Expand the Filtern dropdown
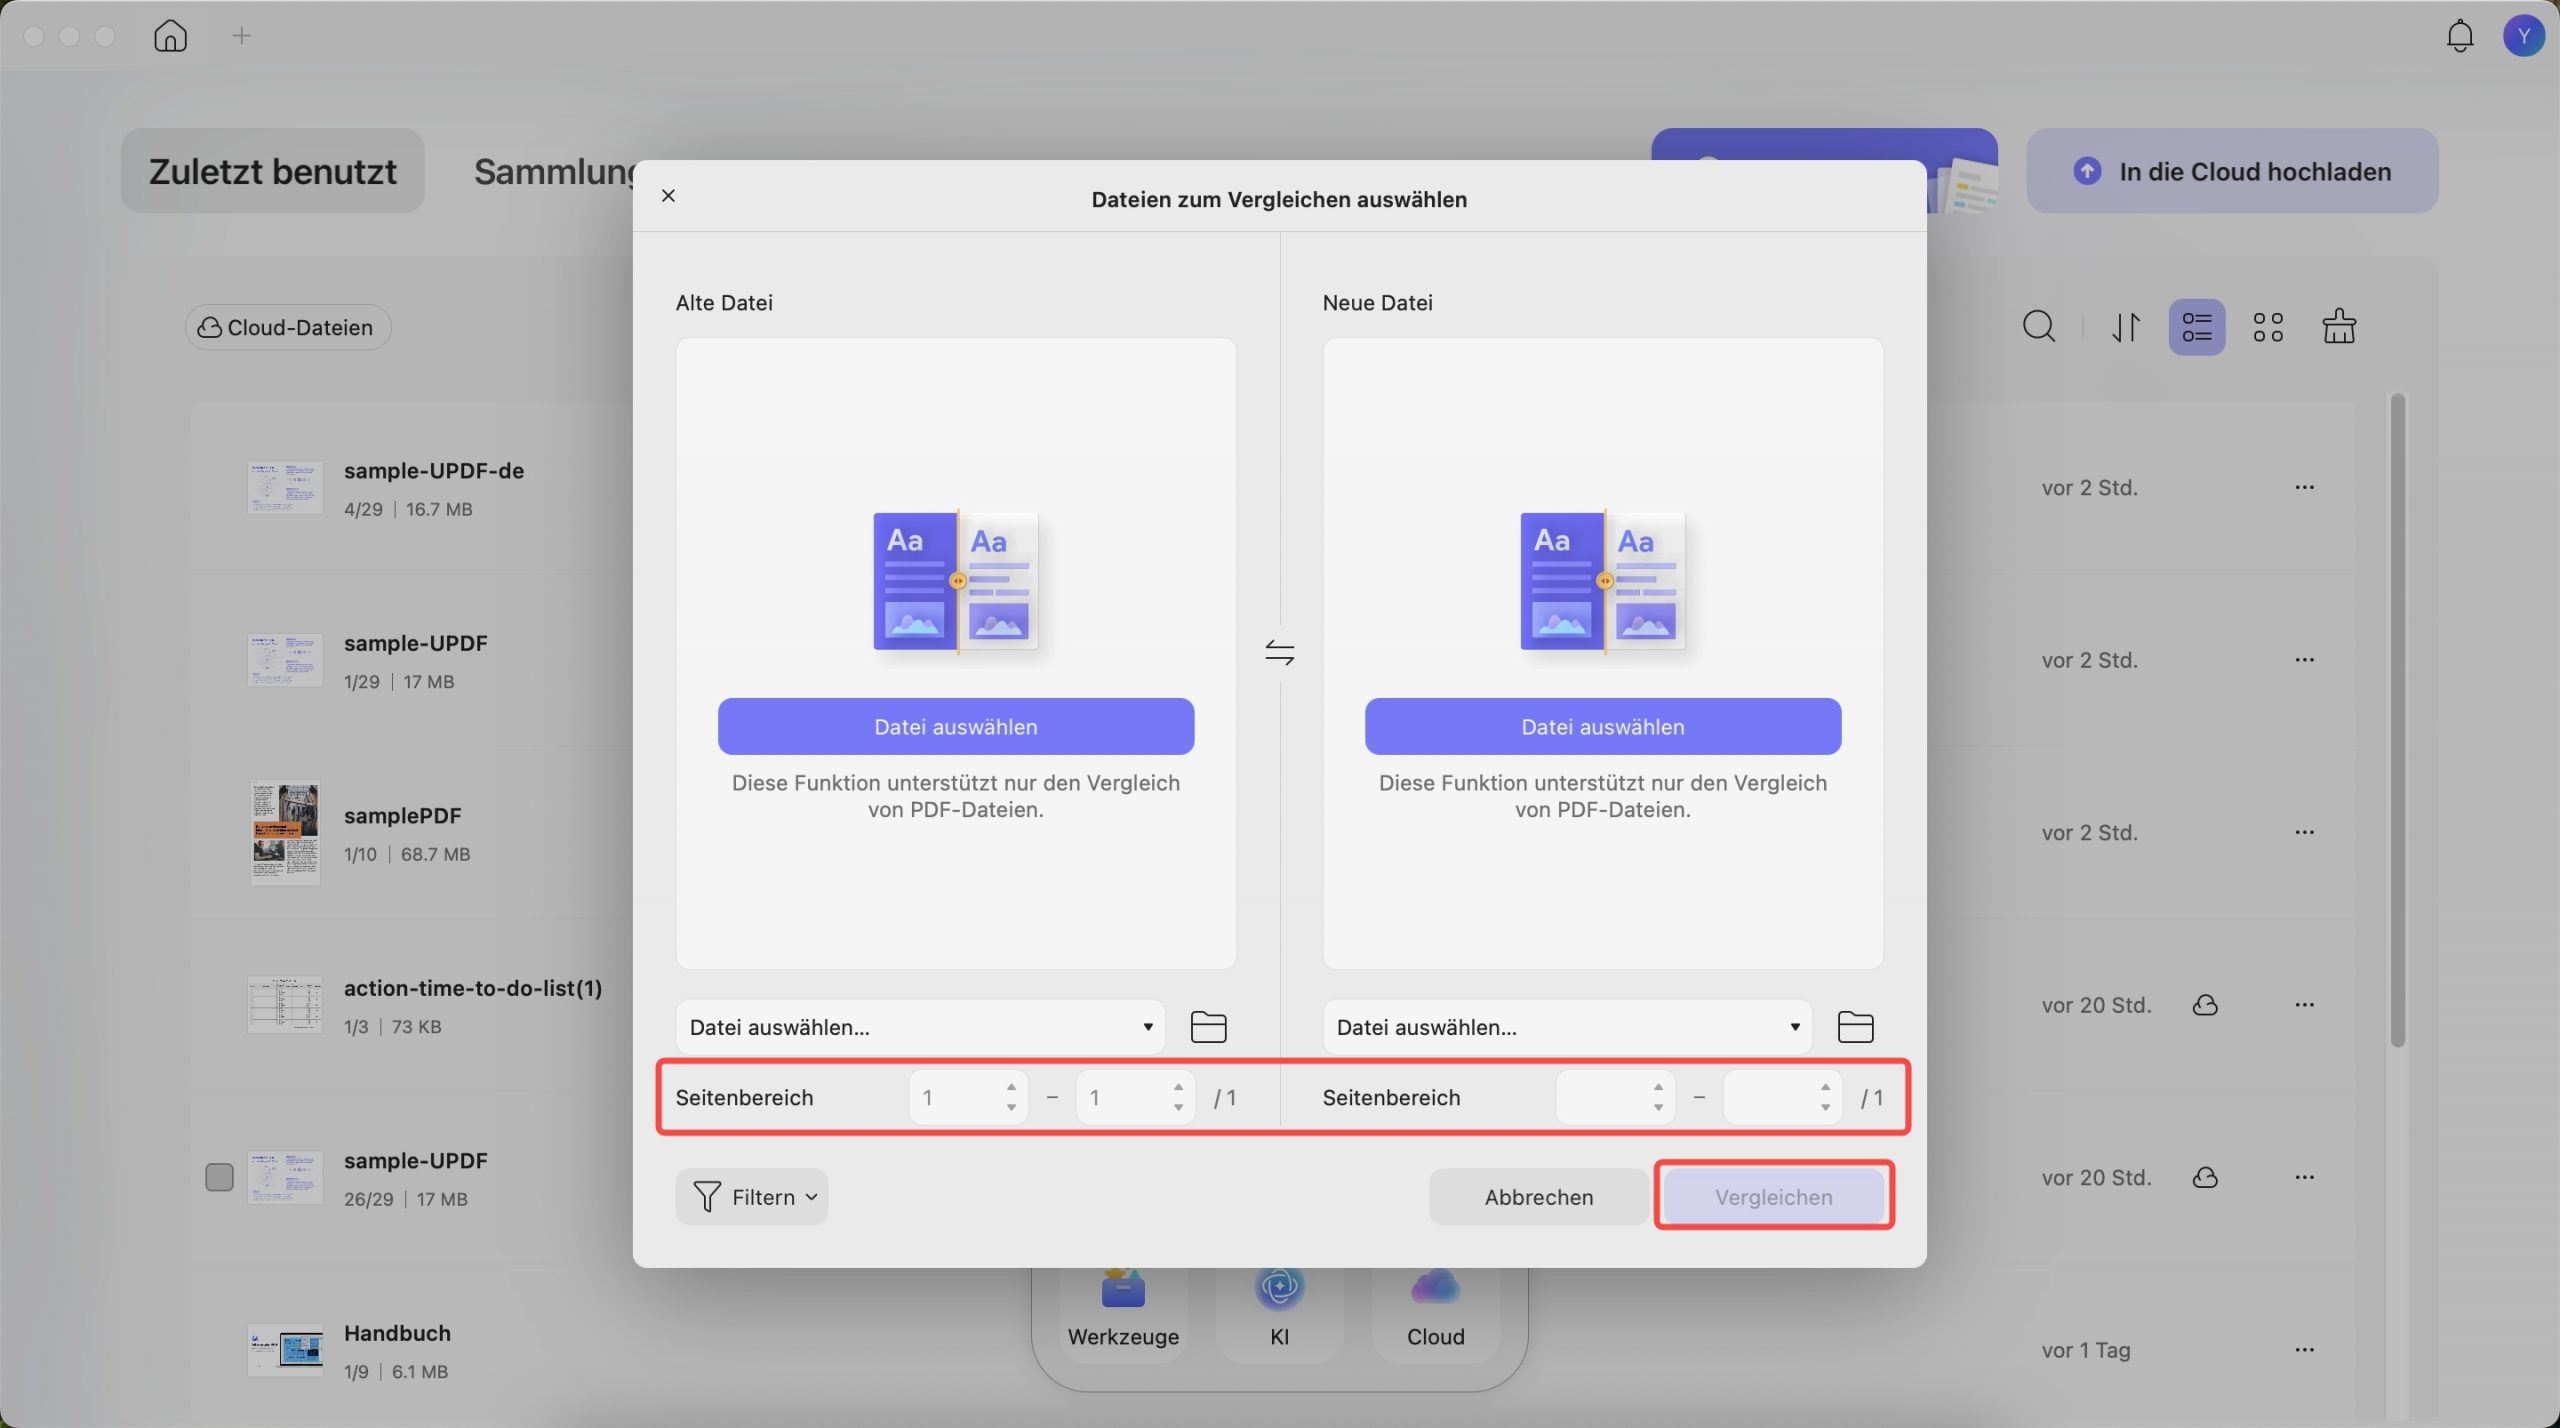Viewport: 2560px width, 1428px height. click(x=752, y=1197)
